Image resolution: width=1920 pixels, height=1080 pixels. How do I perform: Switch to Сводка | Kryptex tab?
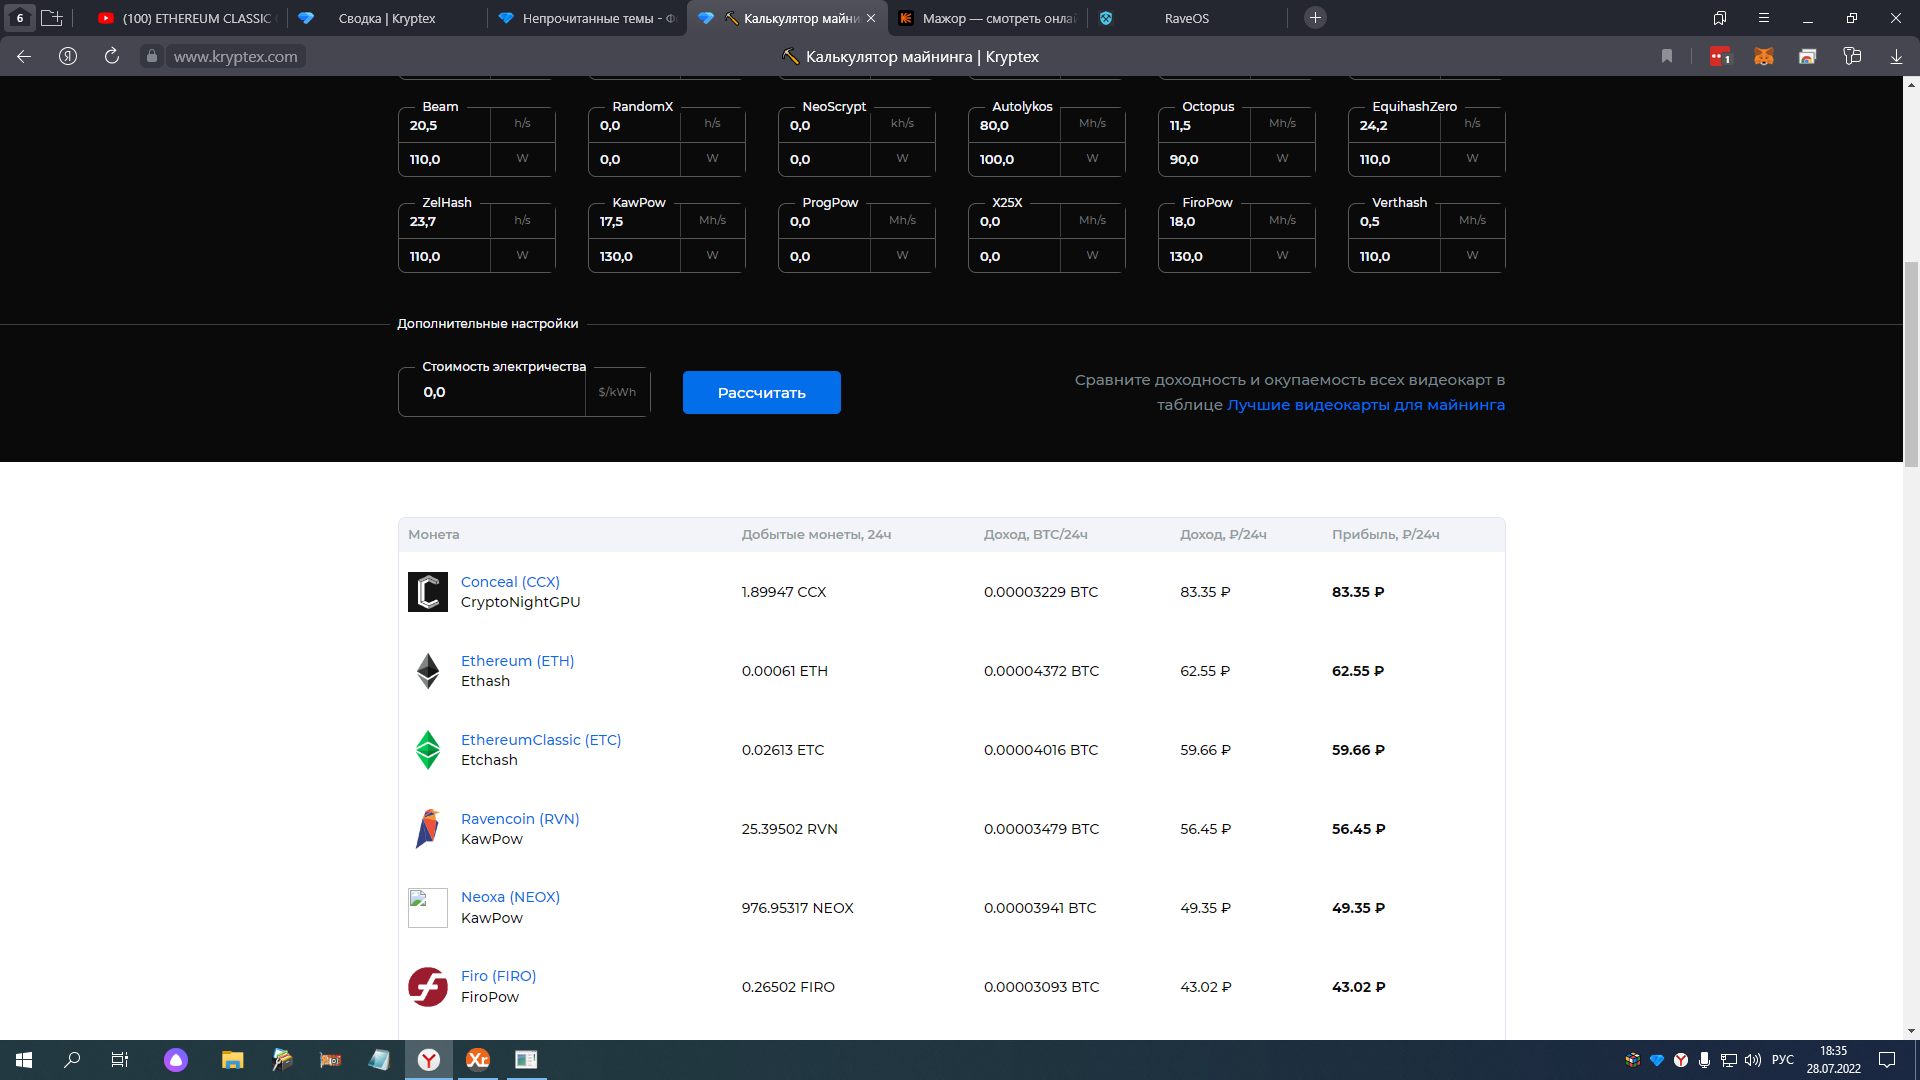[387, 18]
